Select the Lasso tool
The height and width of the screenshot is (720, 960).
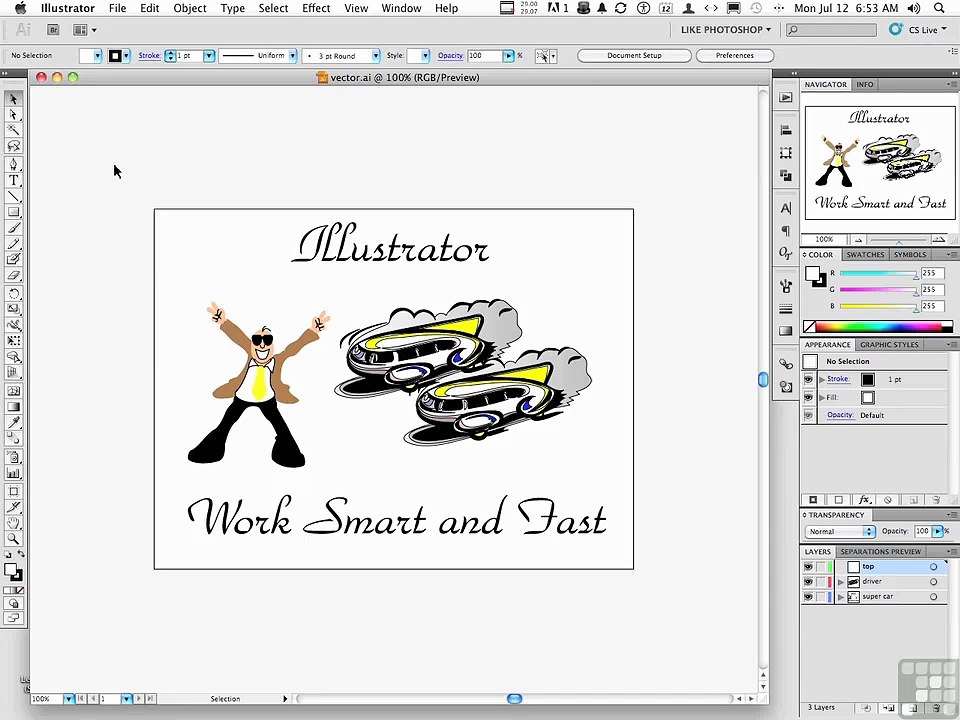13,146
